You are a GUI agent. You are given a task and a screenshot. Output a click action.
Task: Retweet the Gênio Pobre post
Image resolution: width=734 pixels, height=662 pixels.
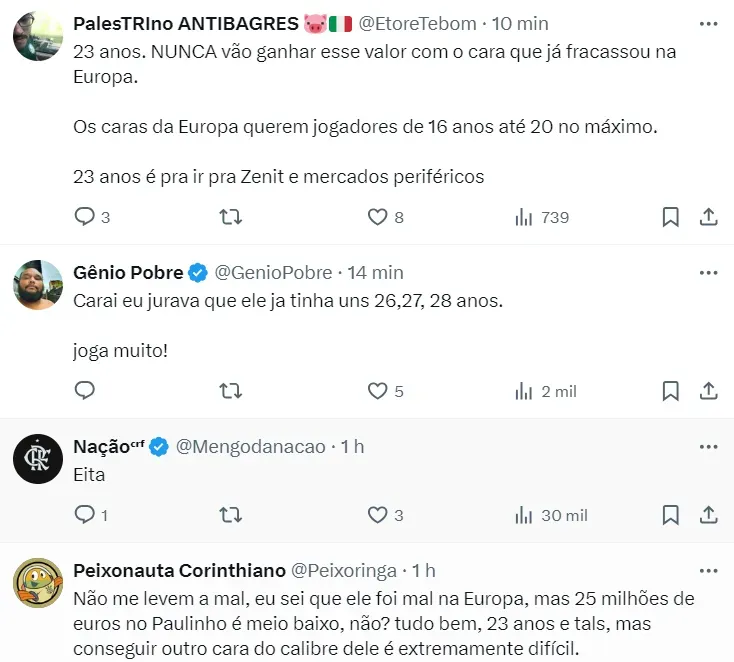[x=230, y=391]
